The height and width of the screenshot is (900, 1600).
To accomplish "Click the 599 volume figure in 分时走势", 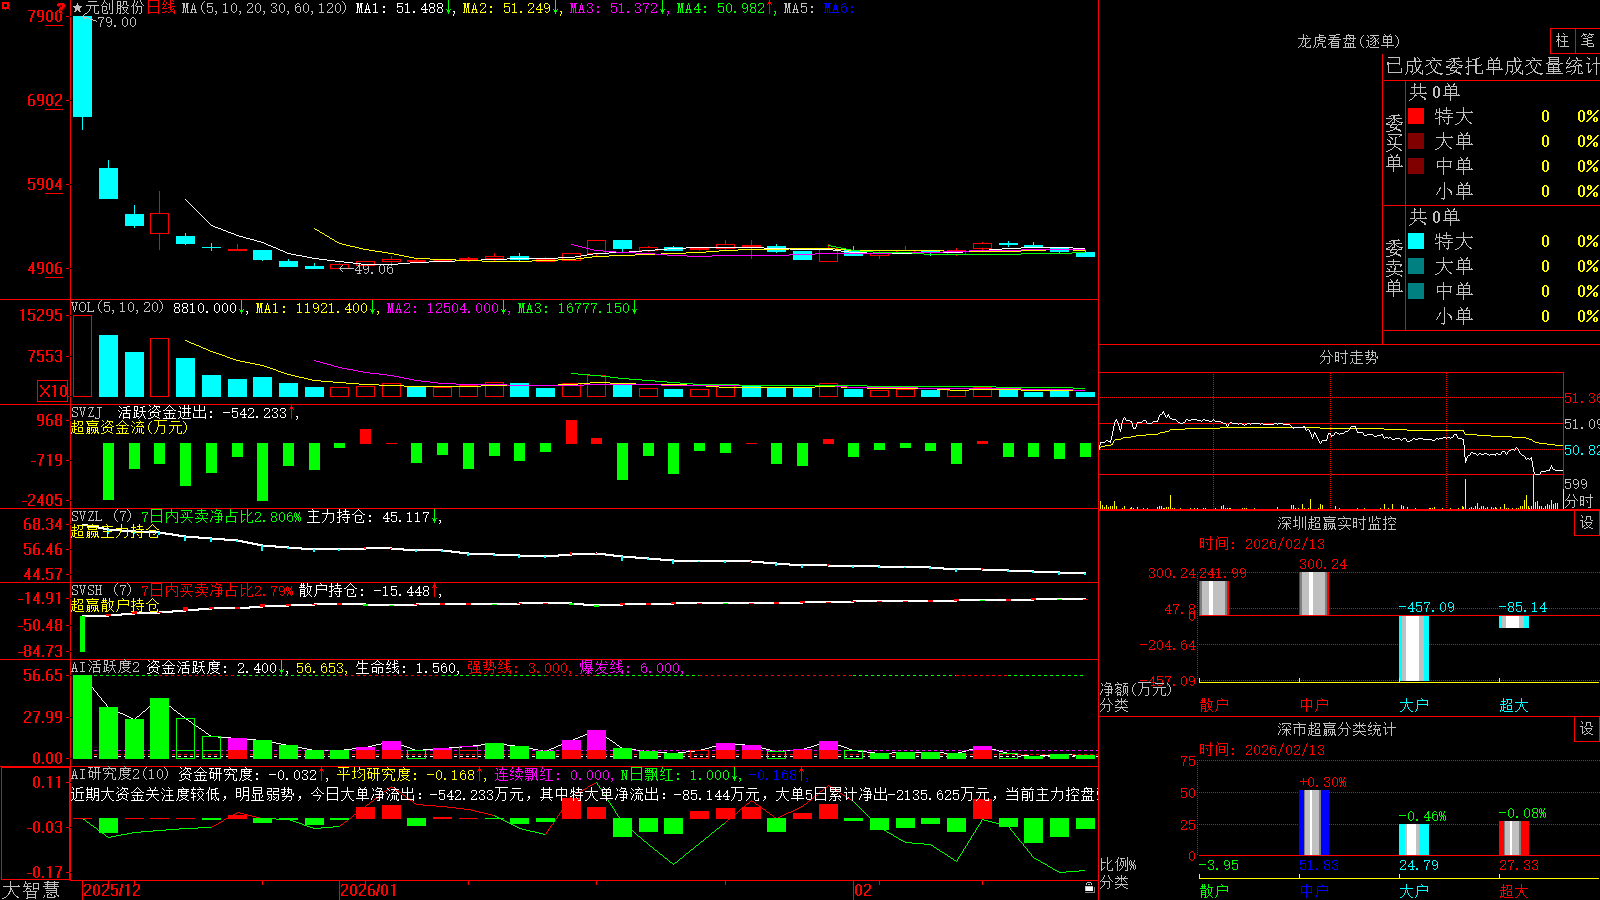I will (1576, 484).
